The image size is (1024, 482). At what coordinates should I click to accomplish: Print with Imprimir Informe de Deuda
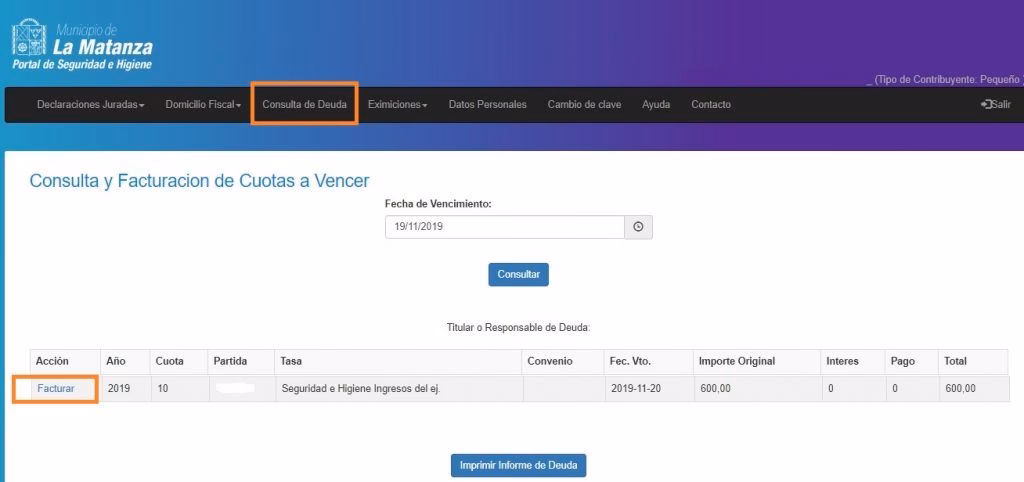(518, 466)
